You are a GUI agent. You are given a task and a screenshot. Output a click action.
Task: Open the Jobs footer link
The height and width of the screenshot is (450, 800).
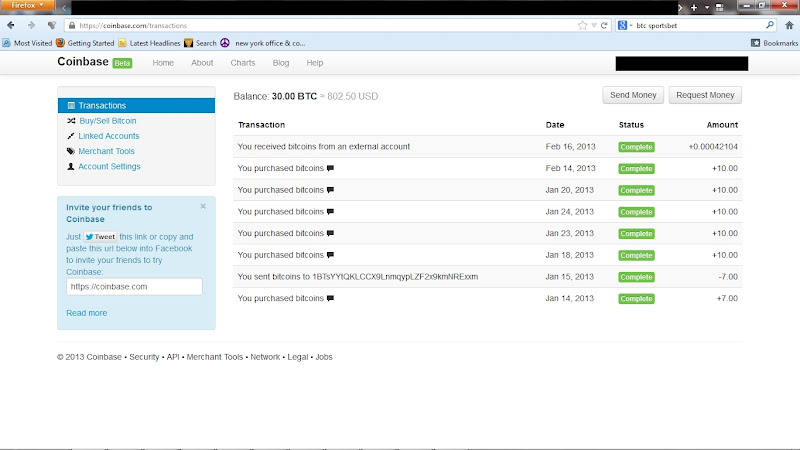(x=324, y=357)
